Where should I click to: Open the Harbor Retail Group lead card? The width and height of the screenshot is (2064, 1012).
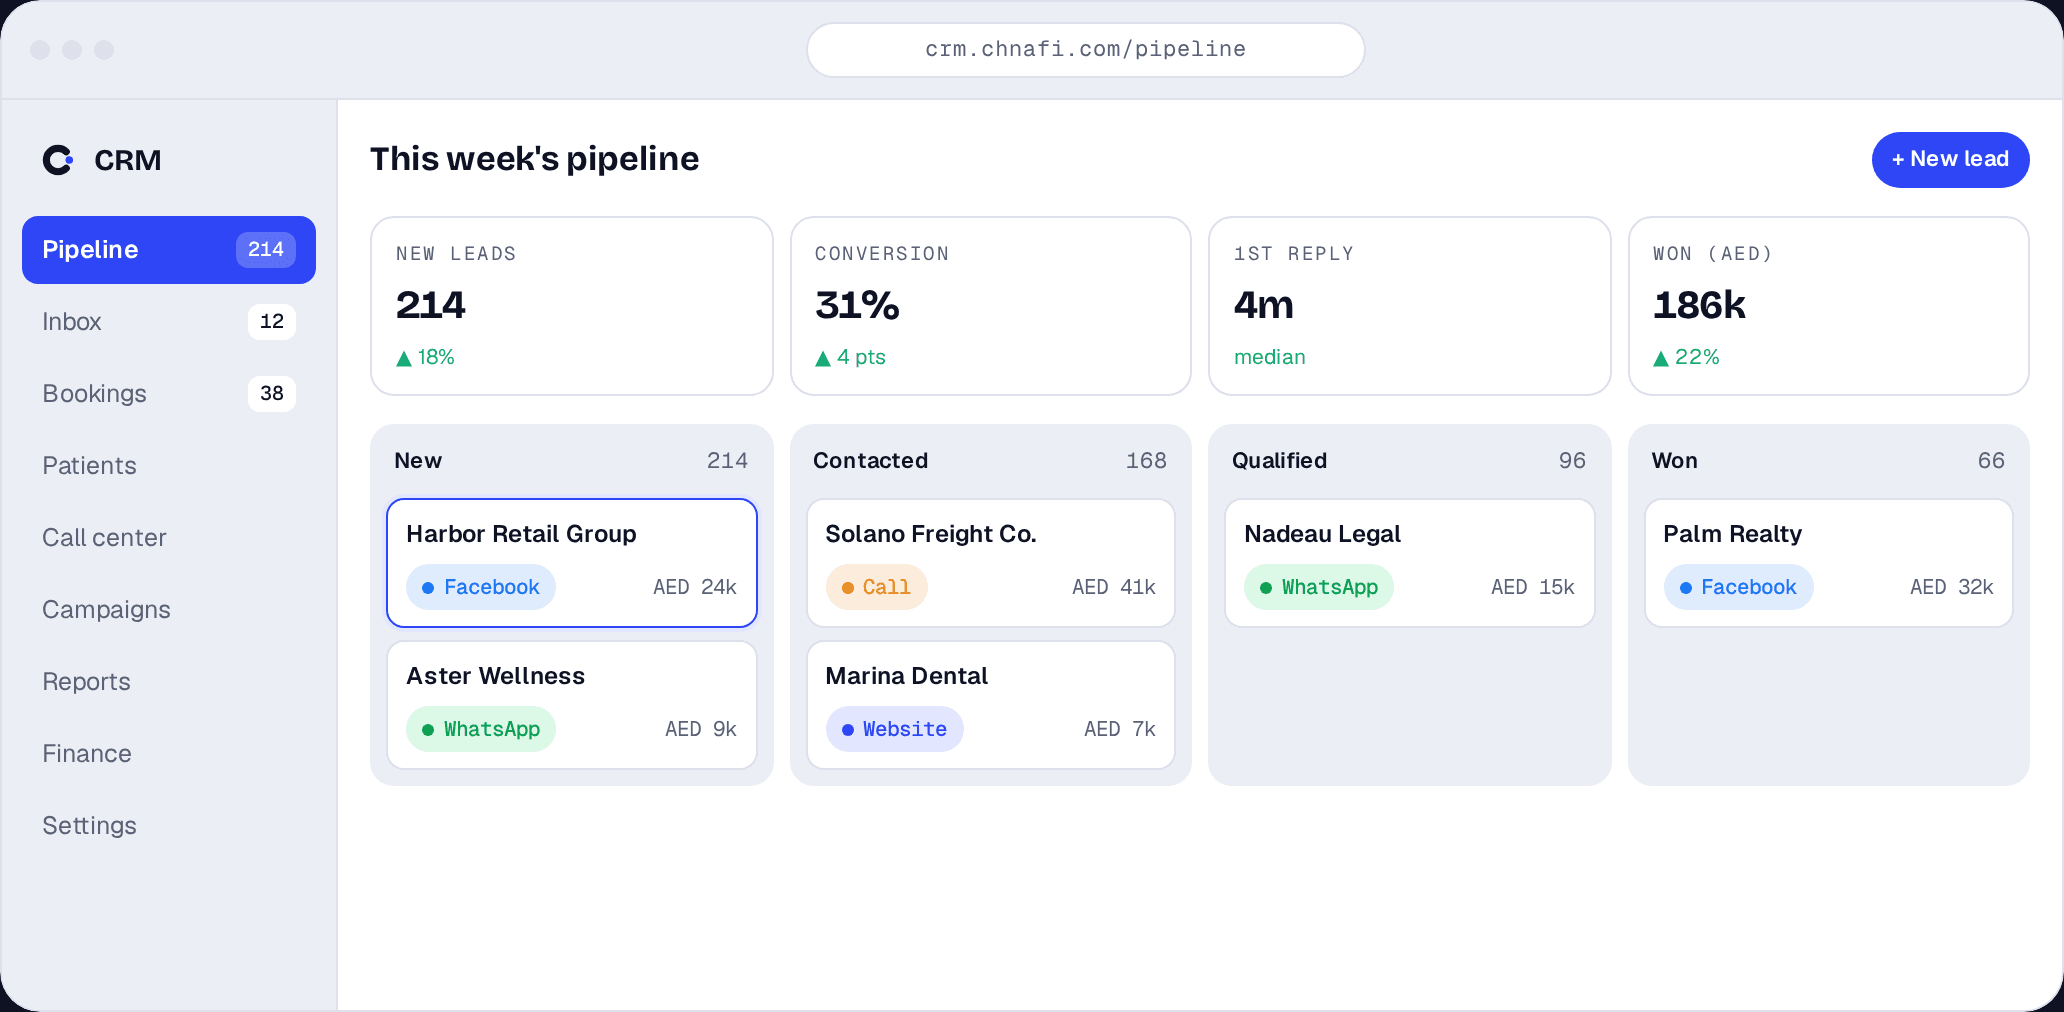pos(572,563)
